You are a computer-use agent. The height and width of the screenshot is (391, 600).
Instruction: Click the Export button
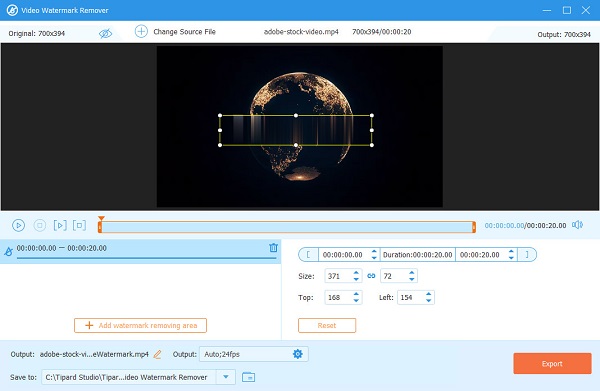click(552, 363)
